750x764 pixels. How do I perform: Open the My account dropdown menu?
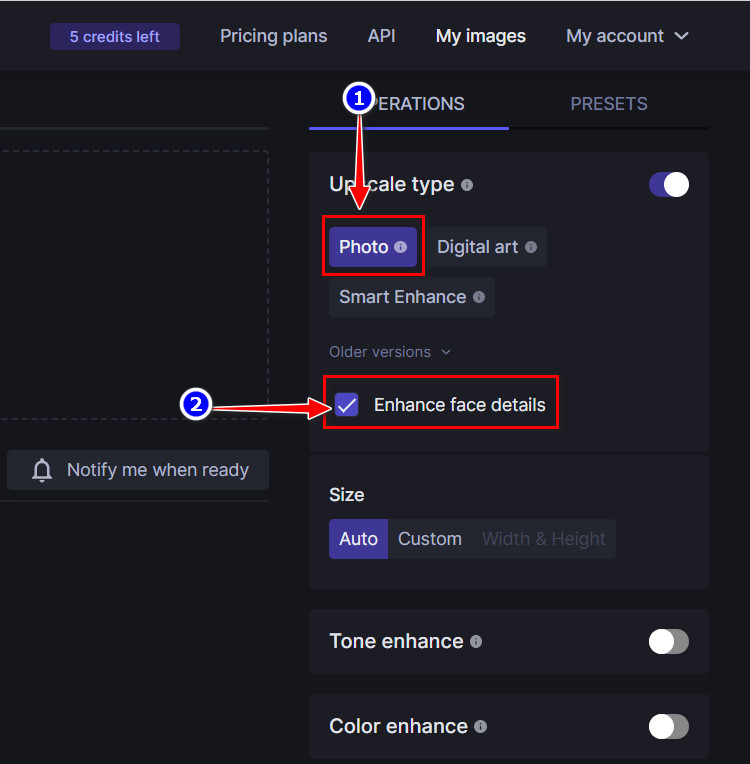click(x=627, y=36)
